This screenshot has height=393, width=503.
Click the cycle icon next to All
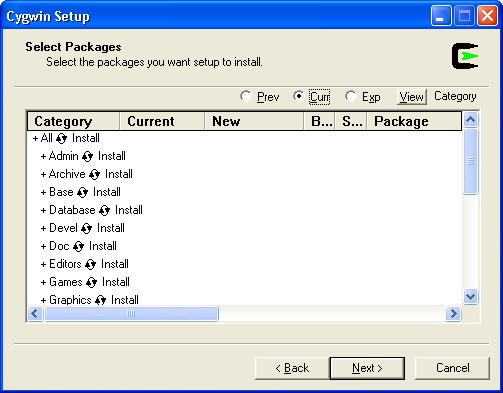pos(61,138)
